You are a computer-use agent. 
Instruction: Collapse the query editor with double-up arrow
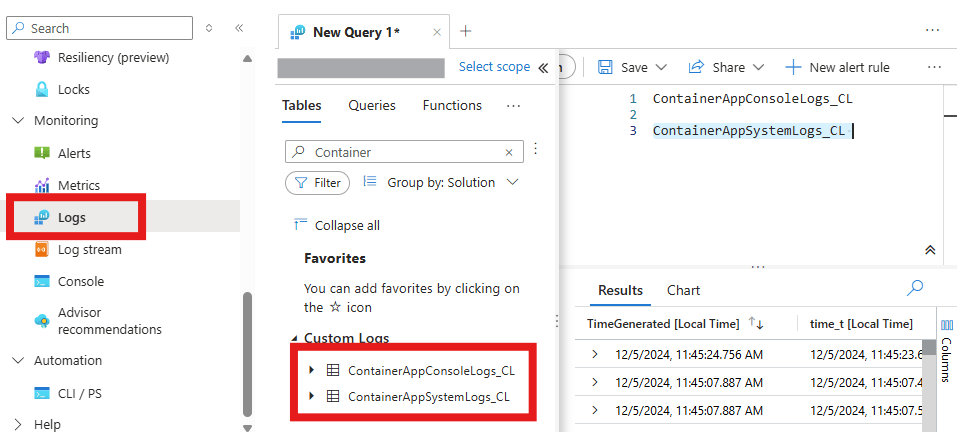pos(930,250)
